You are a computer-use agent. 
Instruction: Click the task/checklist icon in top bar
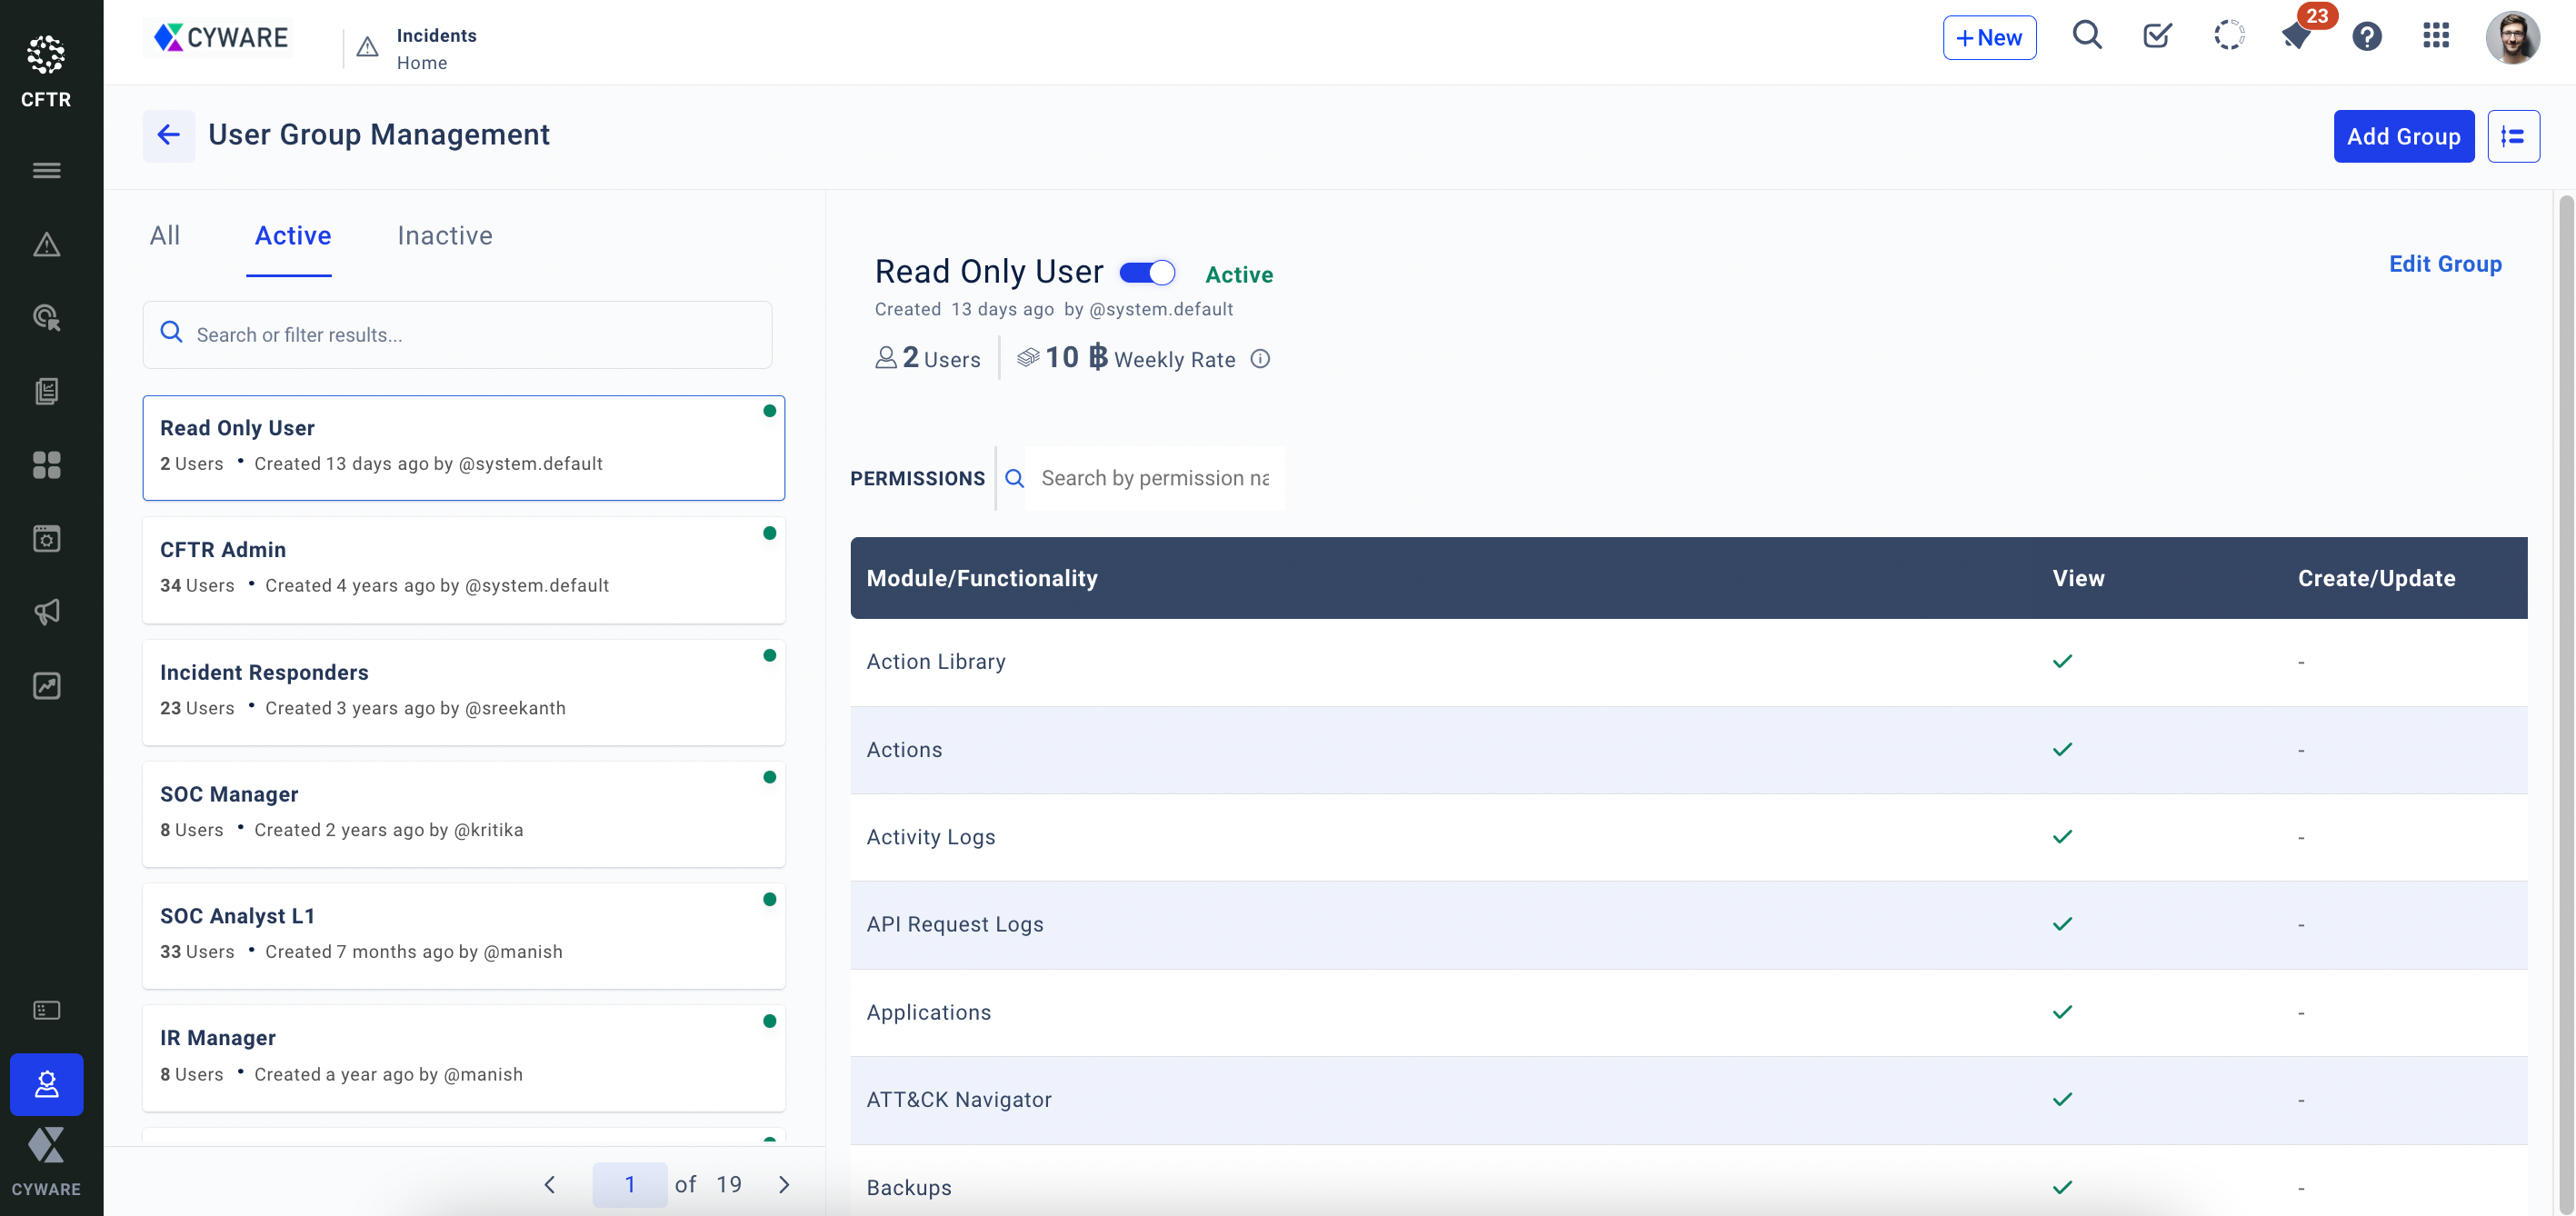2155,36
